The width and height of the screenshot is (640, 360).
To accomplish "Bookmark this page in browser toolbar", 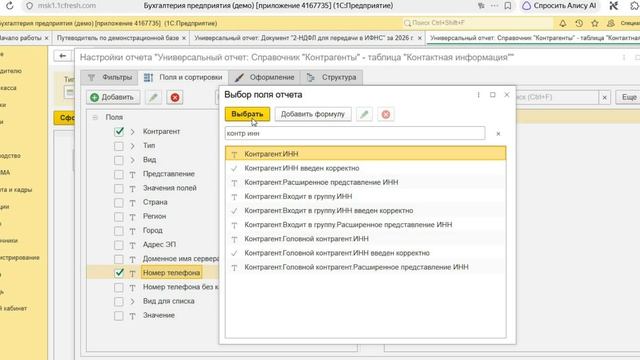I will [508, 6].
